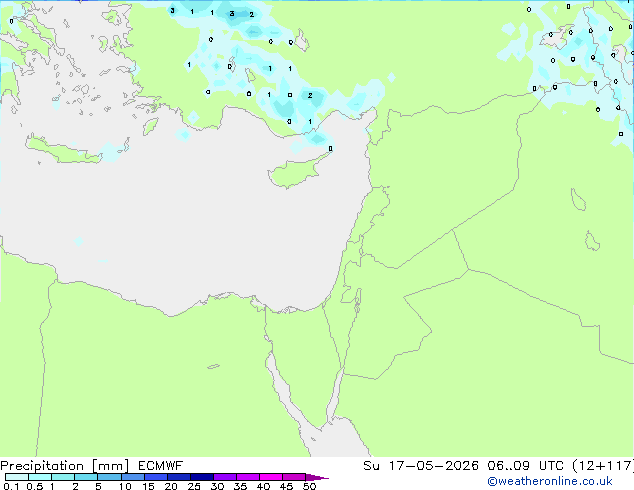The width and height of the screenshot is (634, 490).
Task: Select the 15–20 mm blue legend swatch
Action: pyautogui.click(x=155, y=477)
